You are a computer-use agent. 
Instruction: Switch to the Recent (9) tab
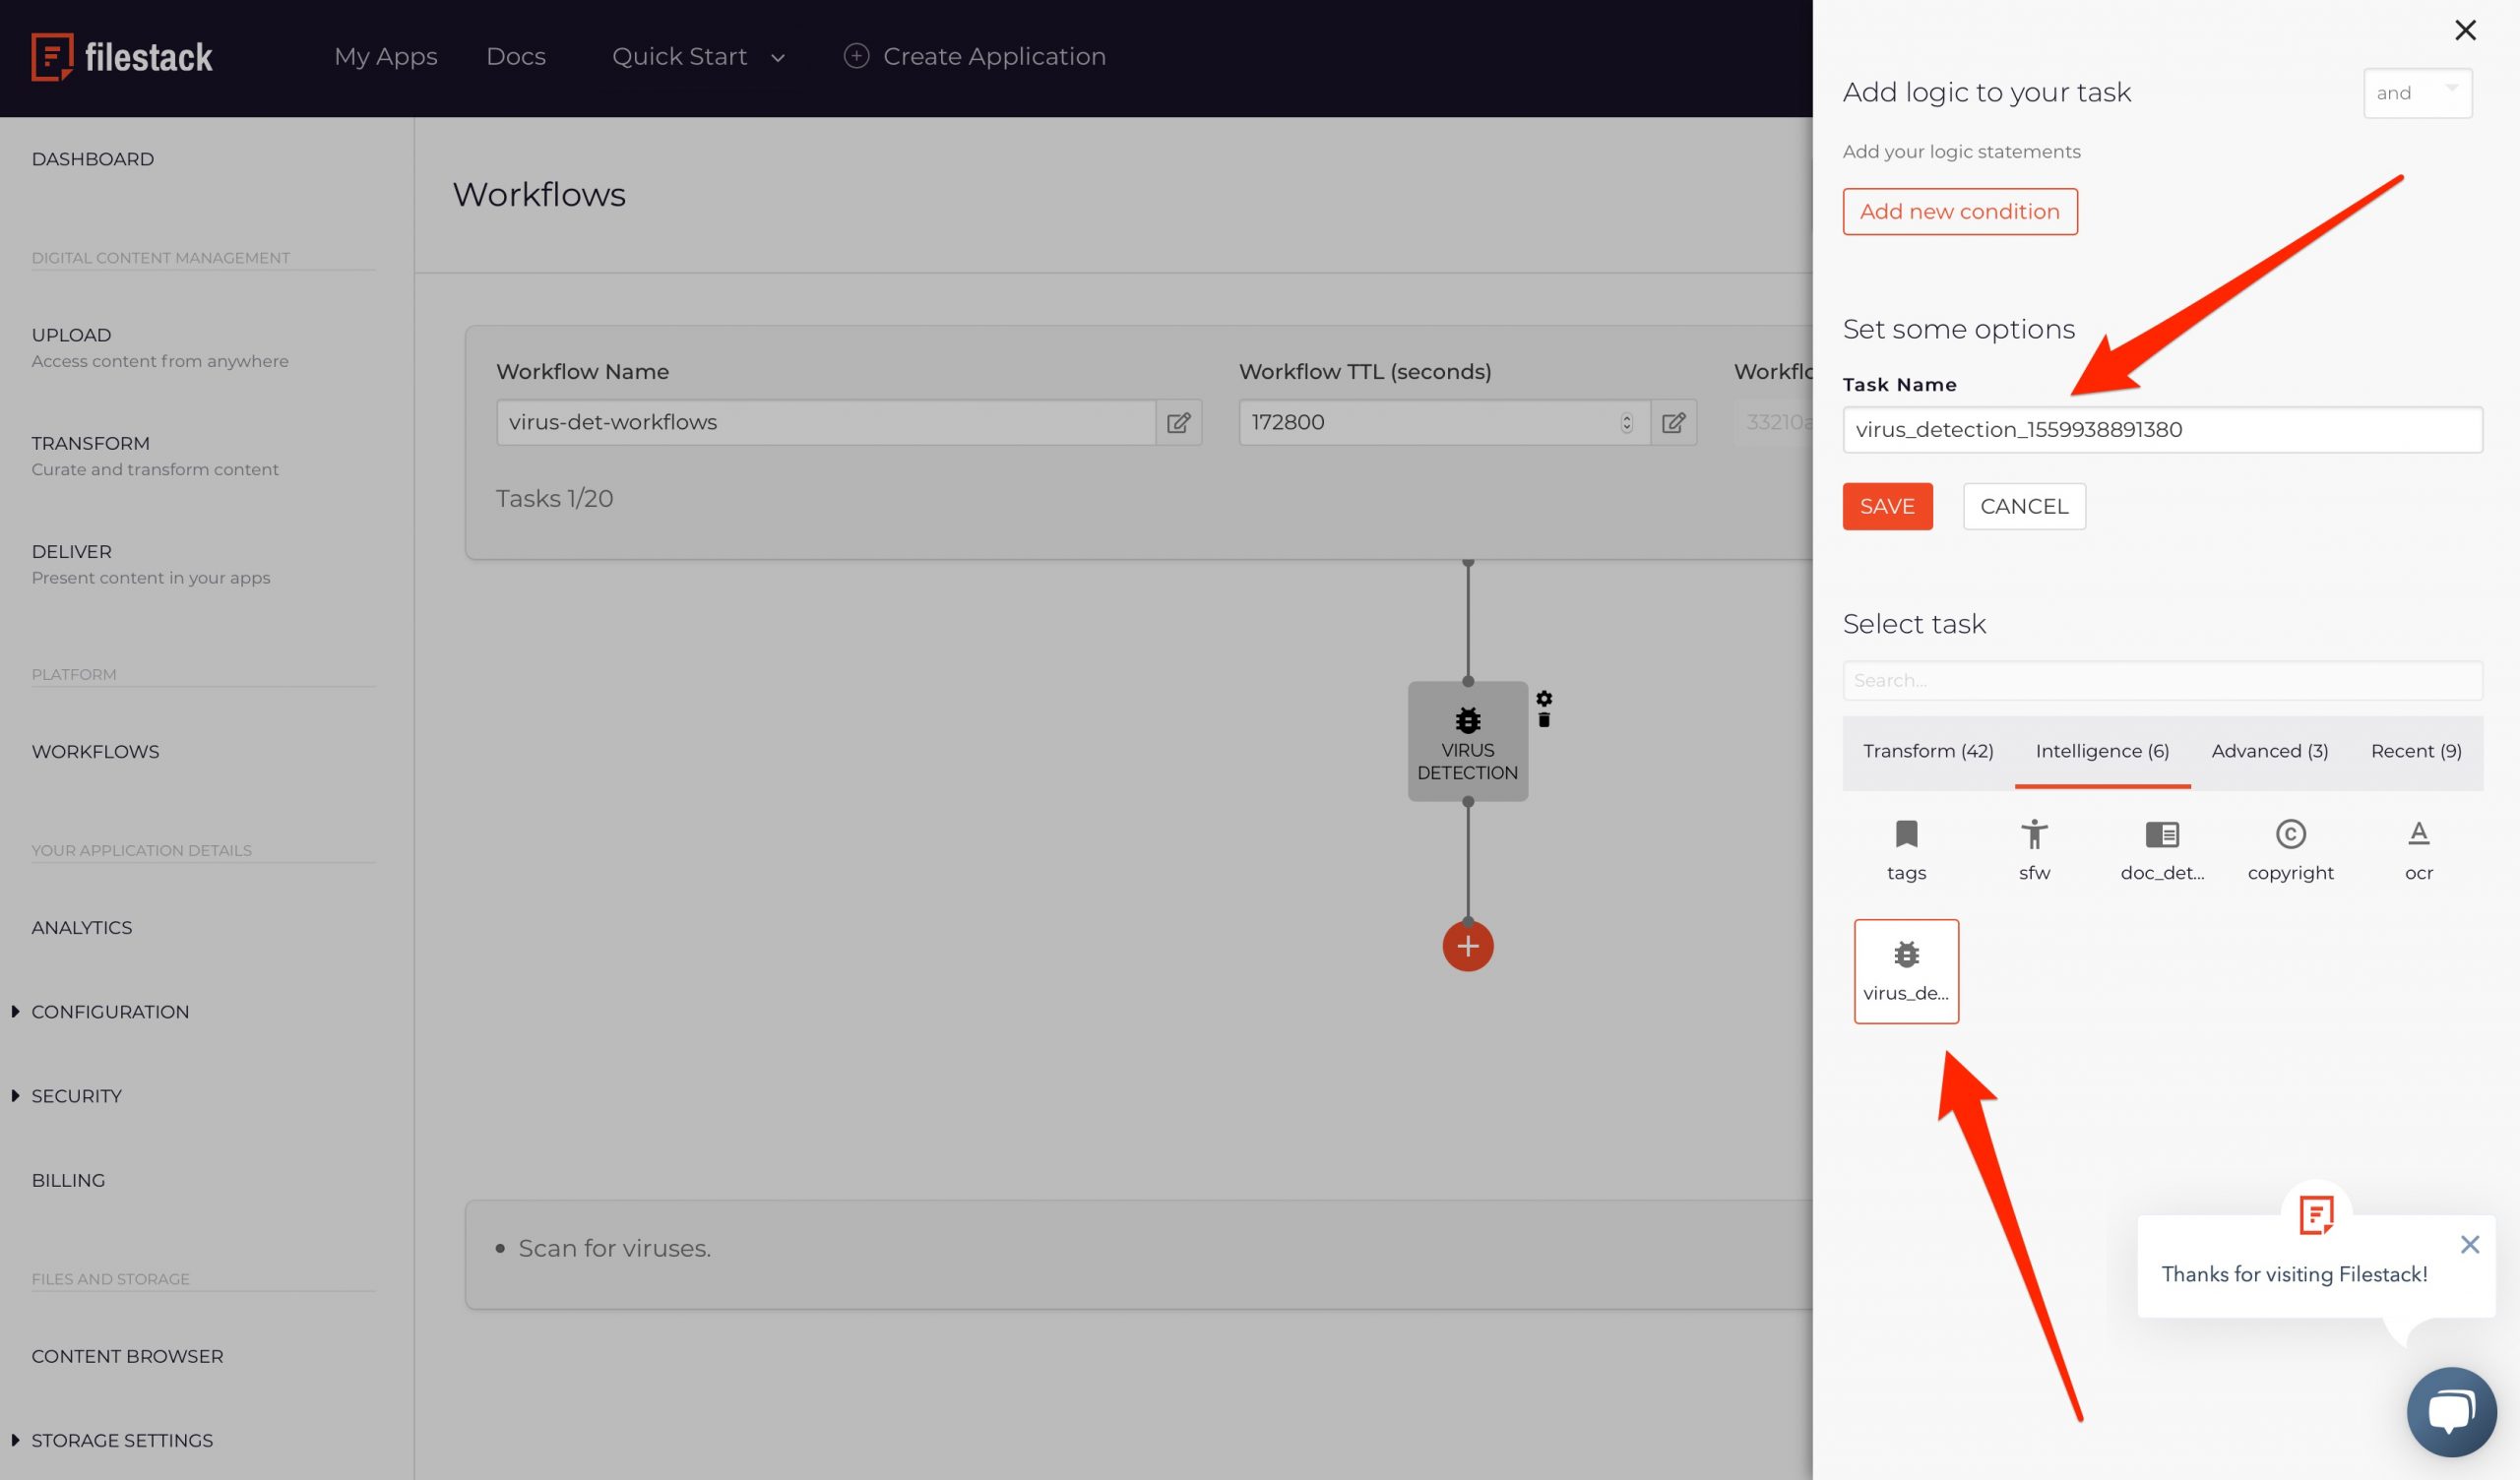click(x=2416, y=751)
